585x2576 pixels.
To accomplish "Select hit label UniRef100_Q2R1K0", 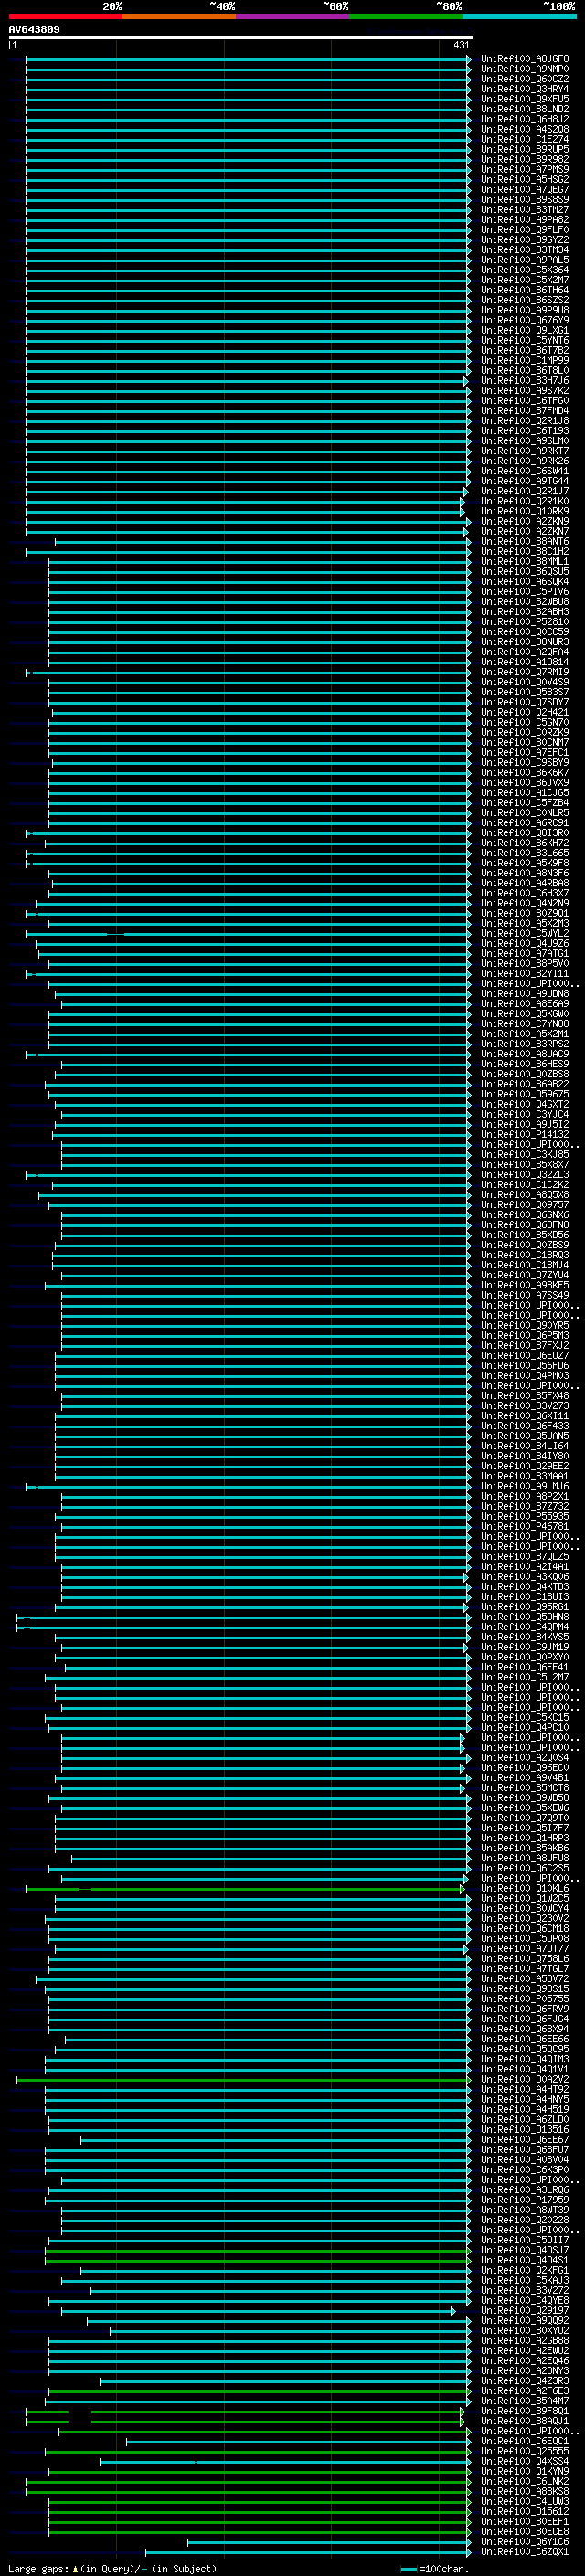I will 525,501.
